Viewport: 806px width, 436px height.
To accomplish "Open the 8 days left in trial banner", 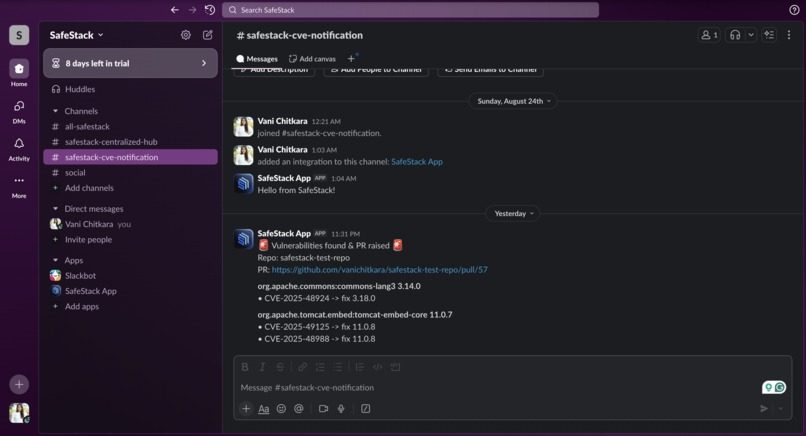I will click(x=131, y=63).
